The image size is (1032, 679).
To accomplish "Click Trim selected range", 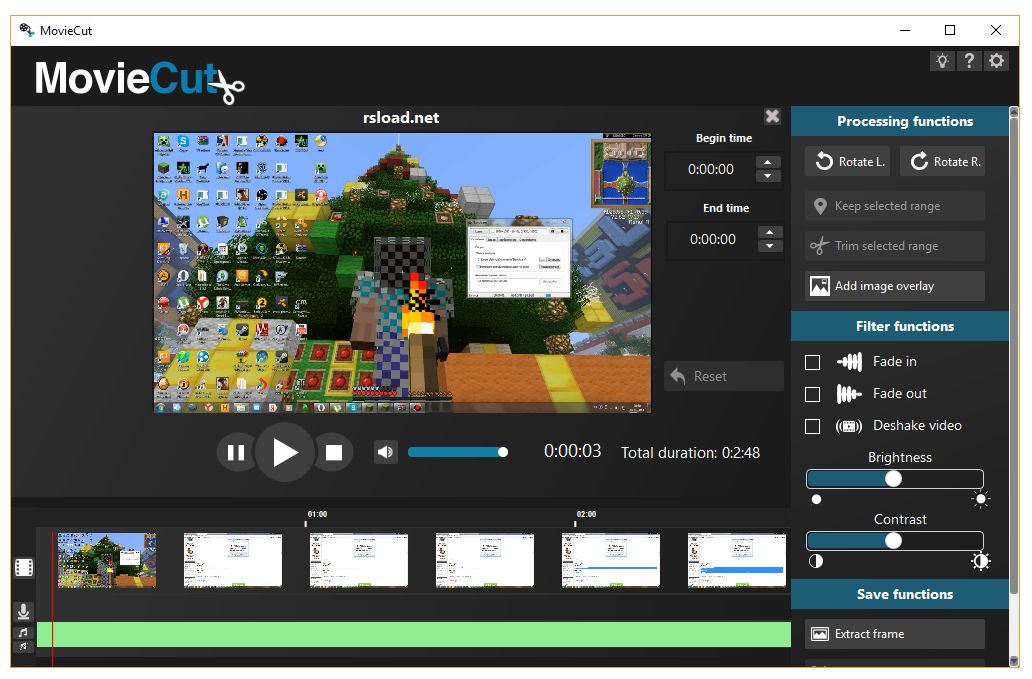I will point(895,246).
